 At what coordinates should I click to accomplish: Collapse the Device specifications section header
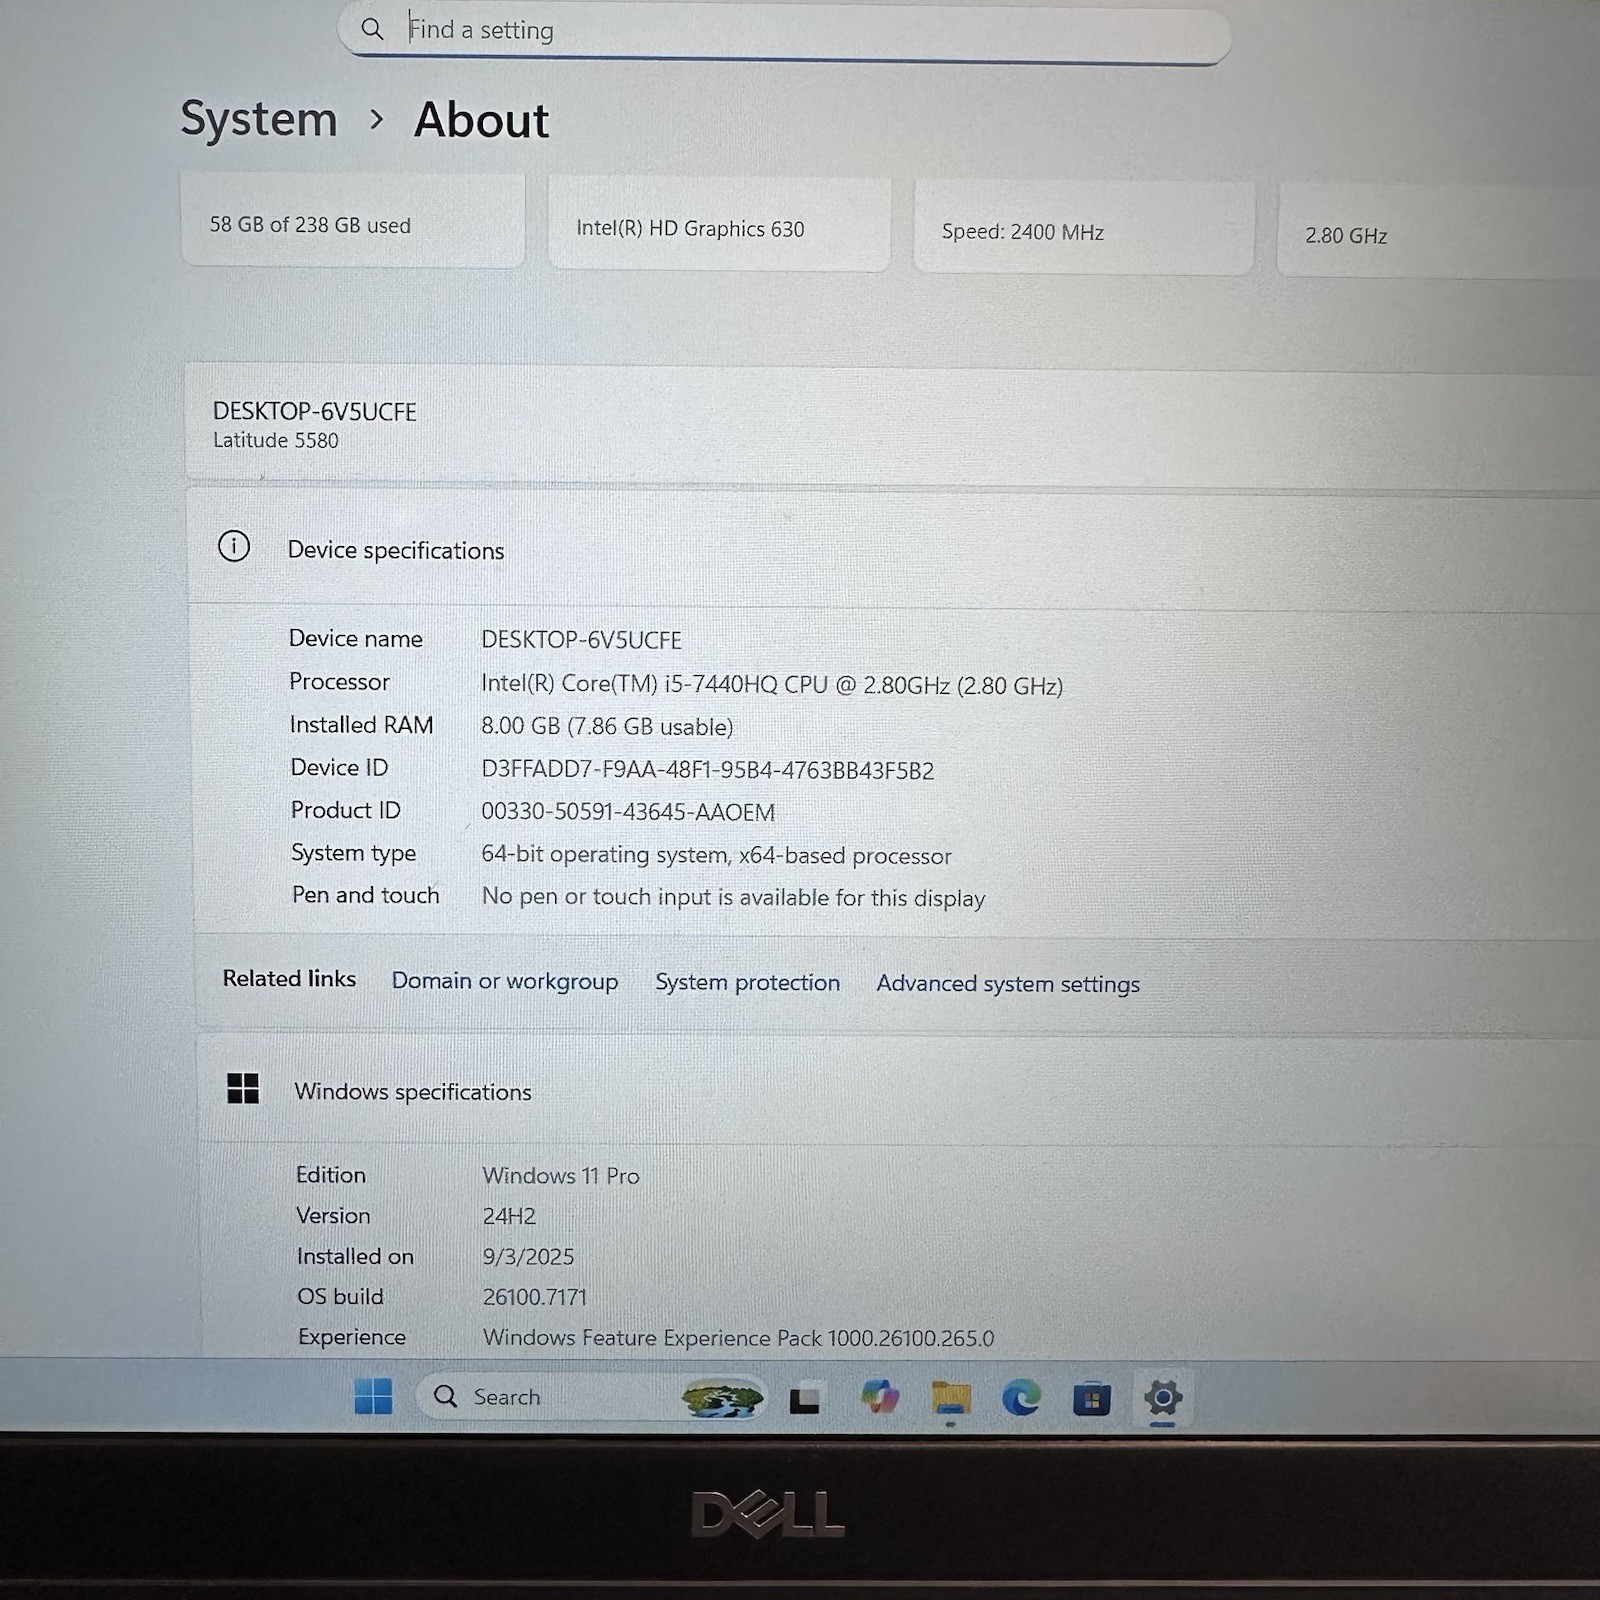click(x=893, y=549)
